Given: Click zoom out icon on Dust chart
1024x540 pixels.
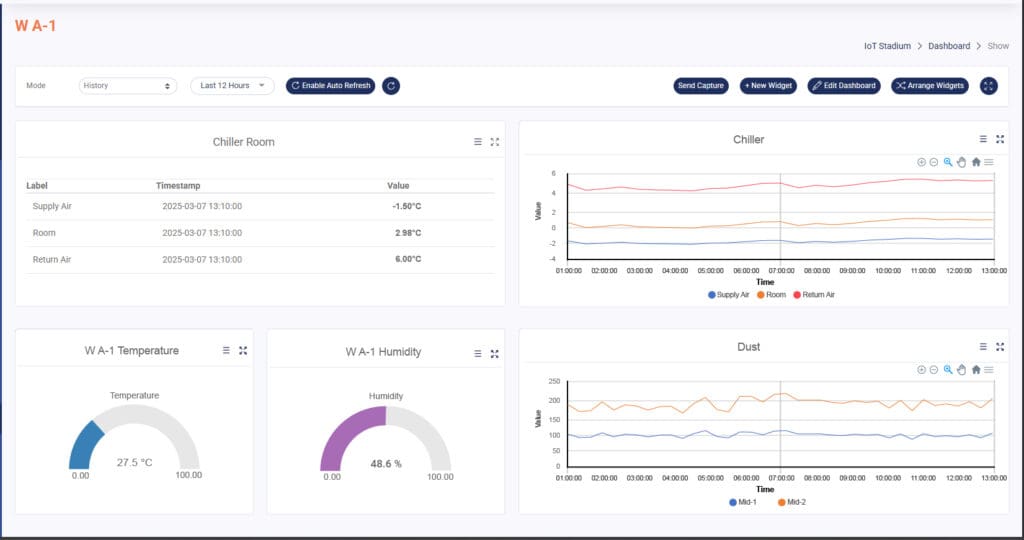Looking at the screenshot, I should (934, 370).
